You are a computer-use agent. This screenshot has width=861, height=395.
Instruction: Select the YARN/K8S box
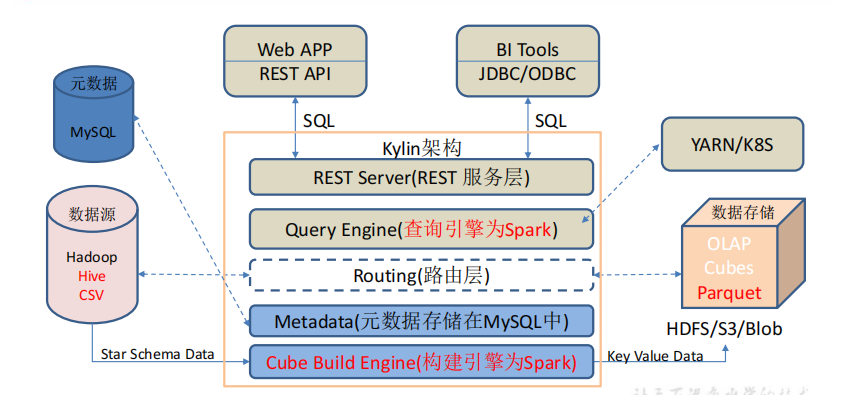[732, 144]
